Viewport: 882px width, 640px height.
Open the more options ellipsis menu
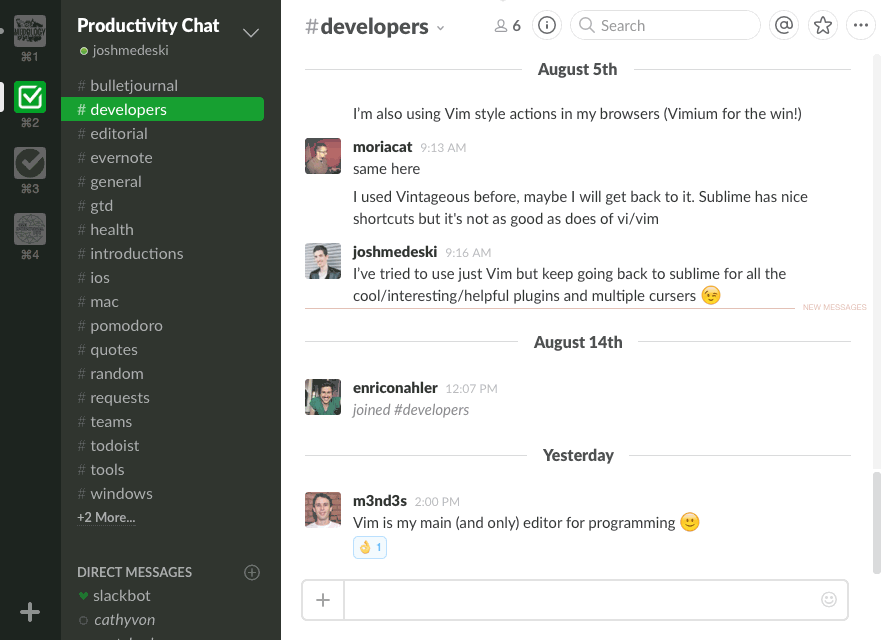(859, 26)
